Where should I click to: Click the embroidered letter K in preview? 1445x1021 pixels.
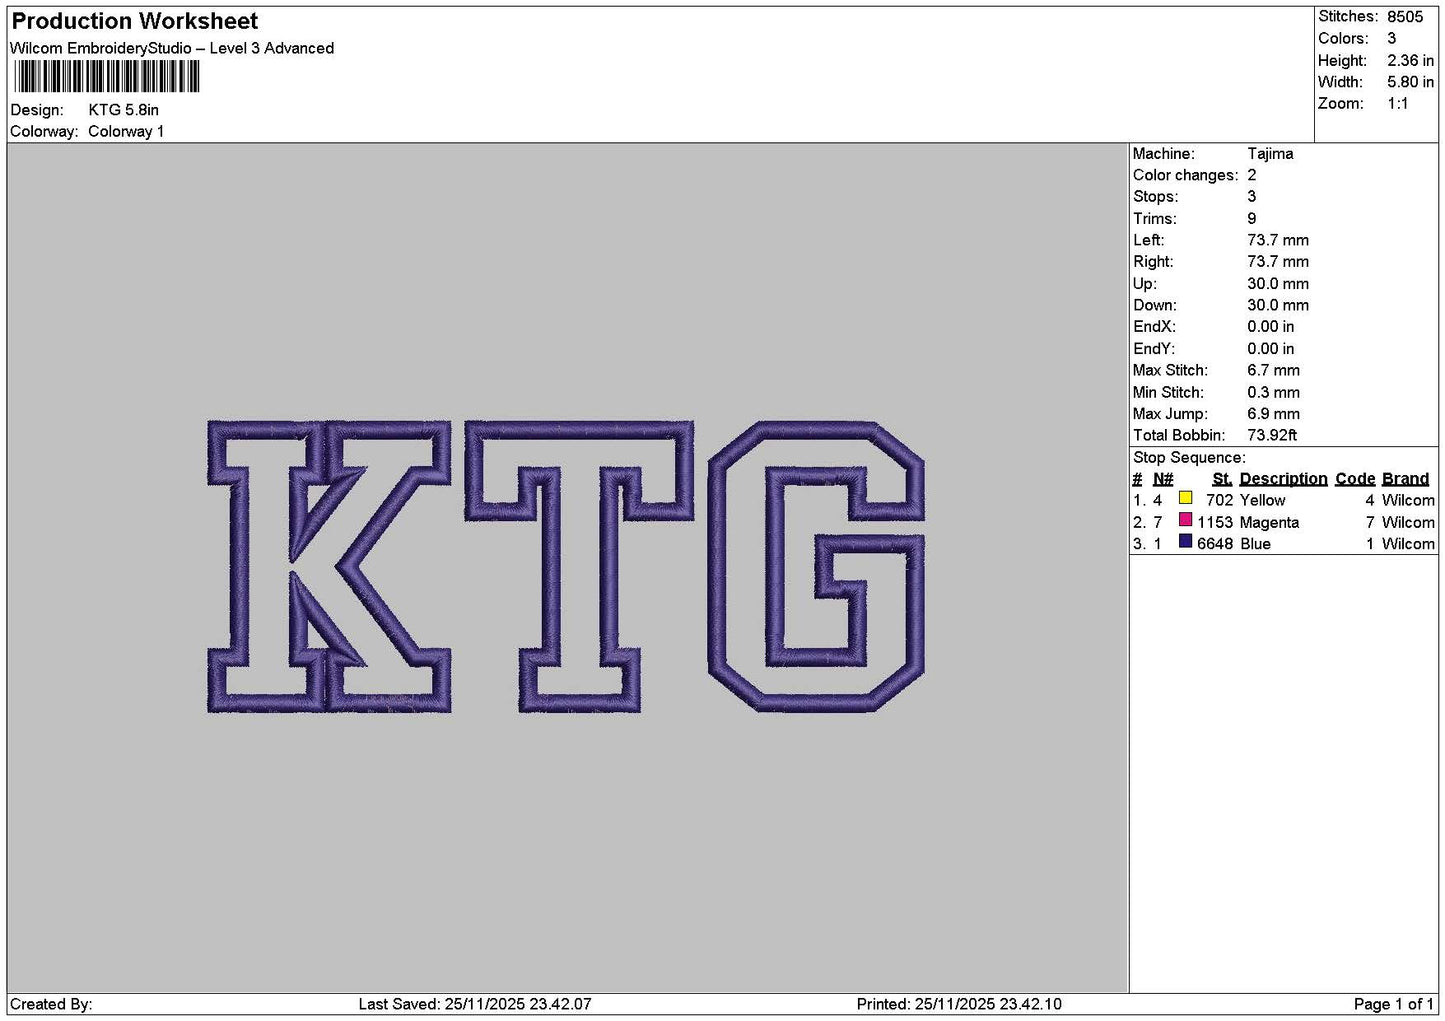330,567
